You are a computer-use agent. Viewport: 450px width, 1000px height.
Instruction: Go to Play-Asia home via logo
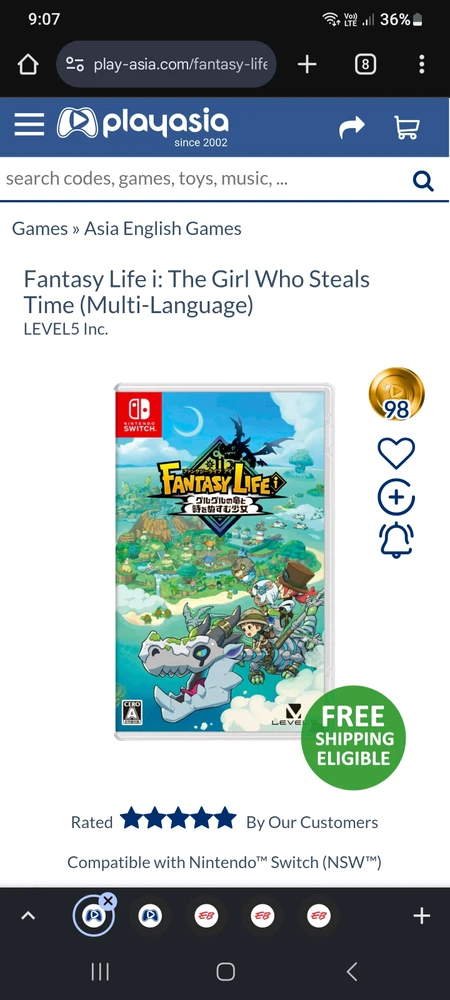142,125
